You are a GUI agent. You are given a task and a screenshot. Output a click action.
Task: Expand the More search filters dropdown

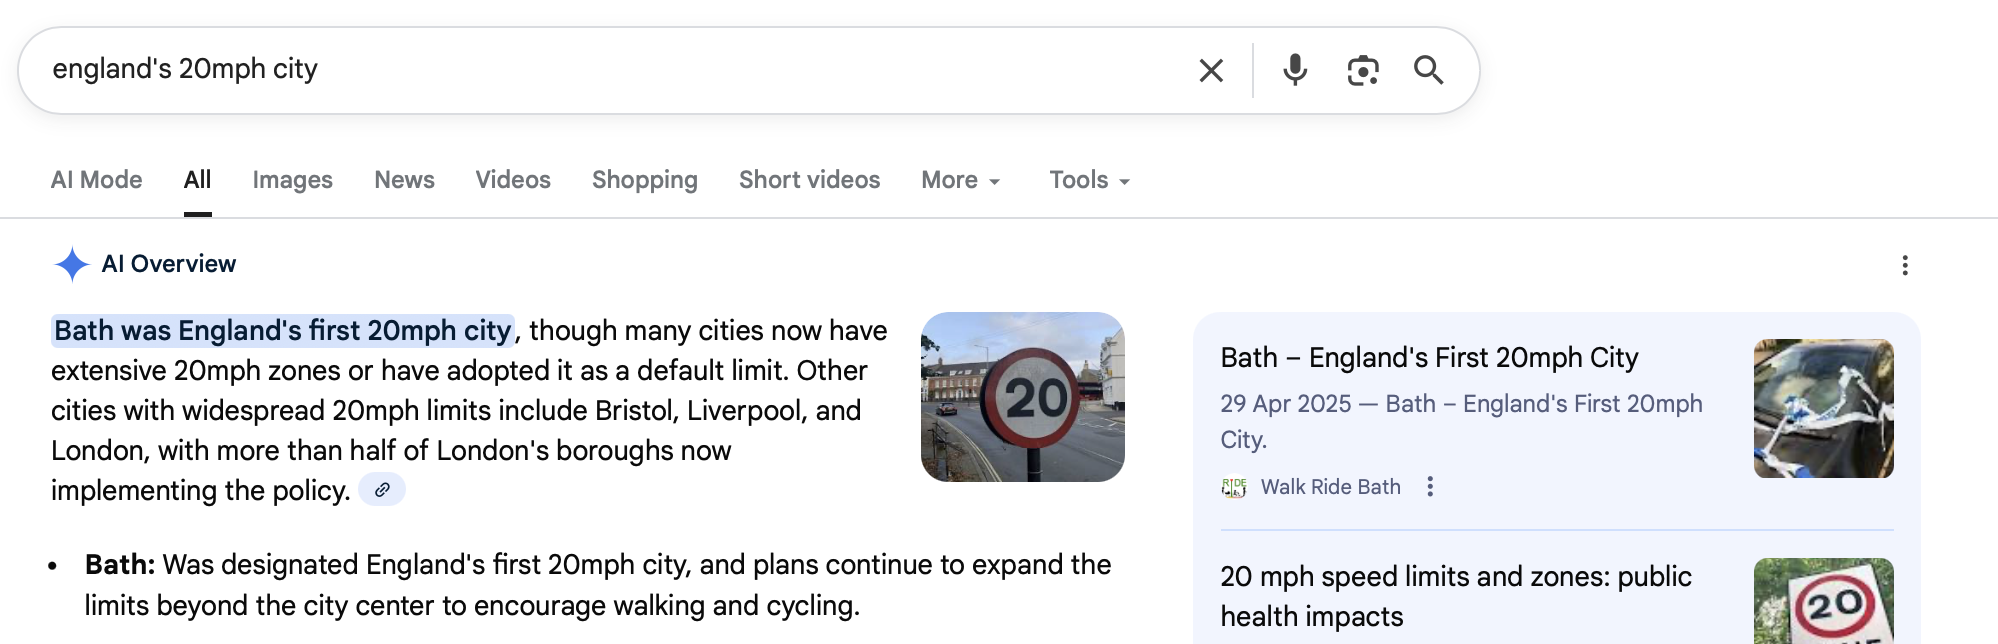pos(960,180)
